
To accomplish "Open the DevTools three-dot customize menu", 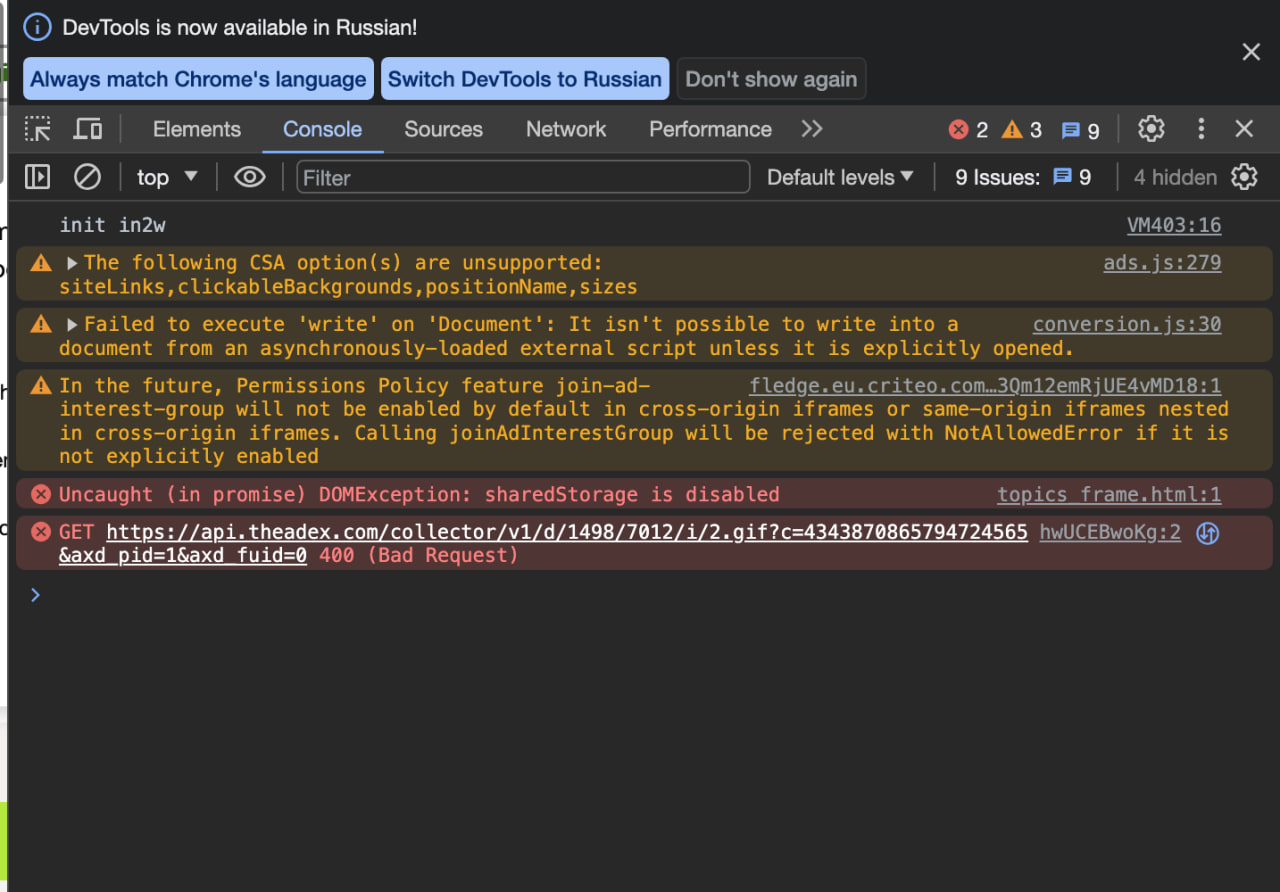I will (1201, 129).
